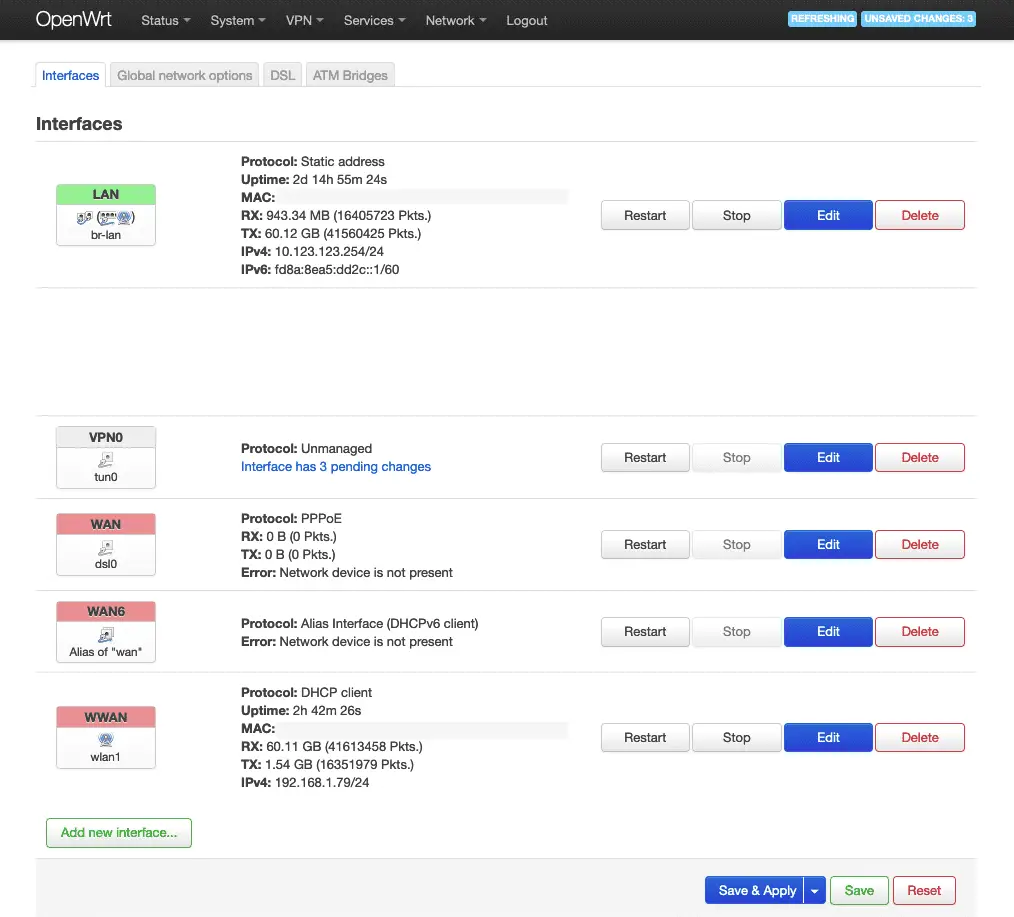Click the UNSAVED CHANGES: 3 badge
This screenshot has height=917, width=1014.
(918, 18)
